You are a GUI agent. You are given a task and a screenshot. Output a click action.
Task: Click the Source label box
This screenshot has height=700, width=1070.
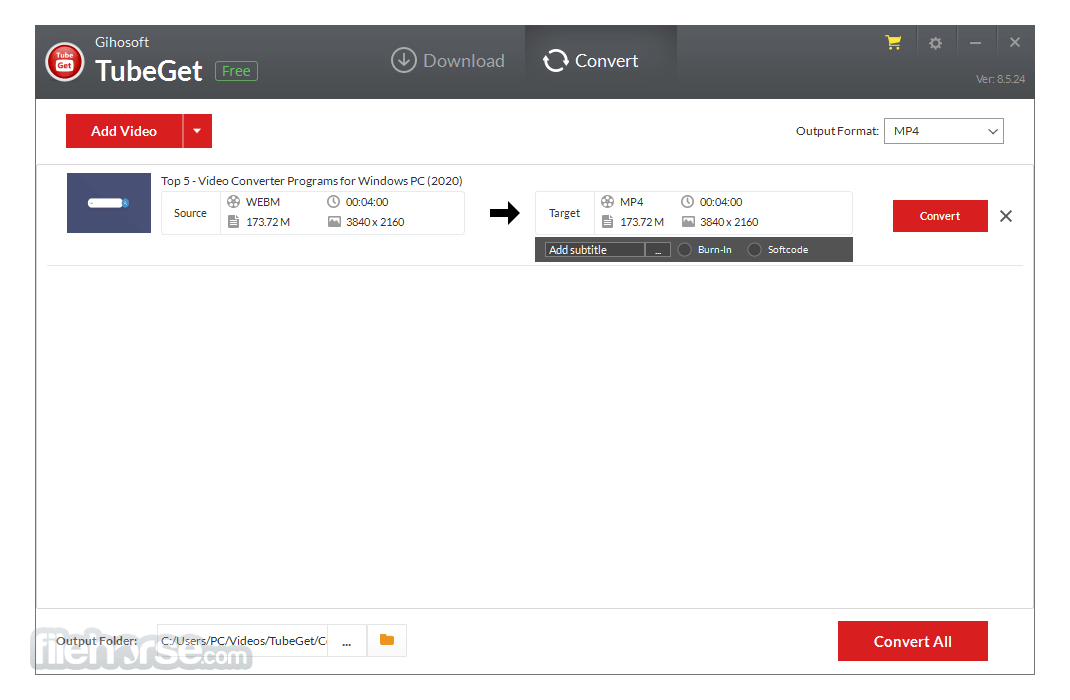click(190, 213)
